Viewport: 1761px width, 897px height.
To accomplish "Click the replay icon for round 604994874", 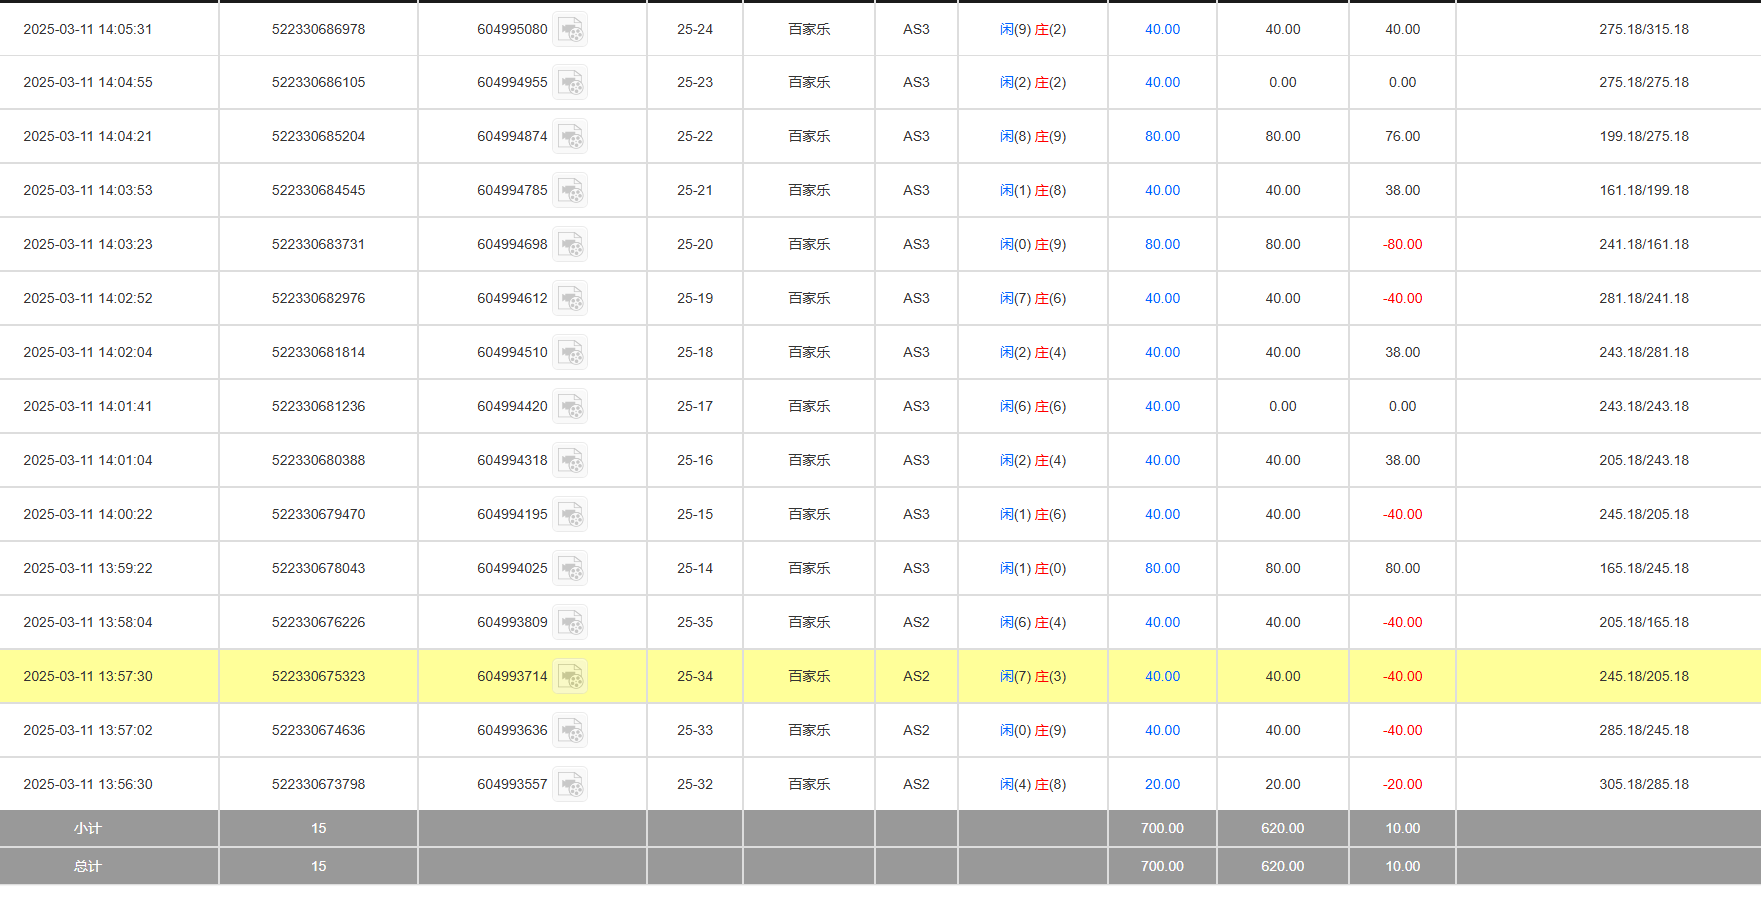I will 570,137.
